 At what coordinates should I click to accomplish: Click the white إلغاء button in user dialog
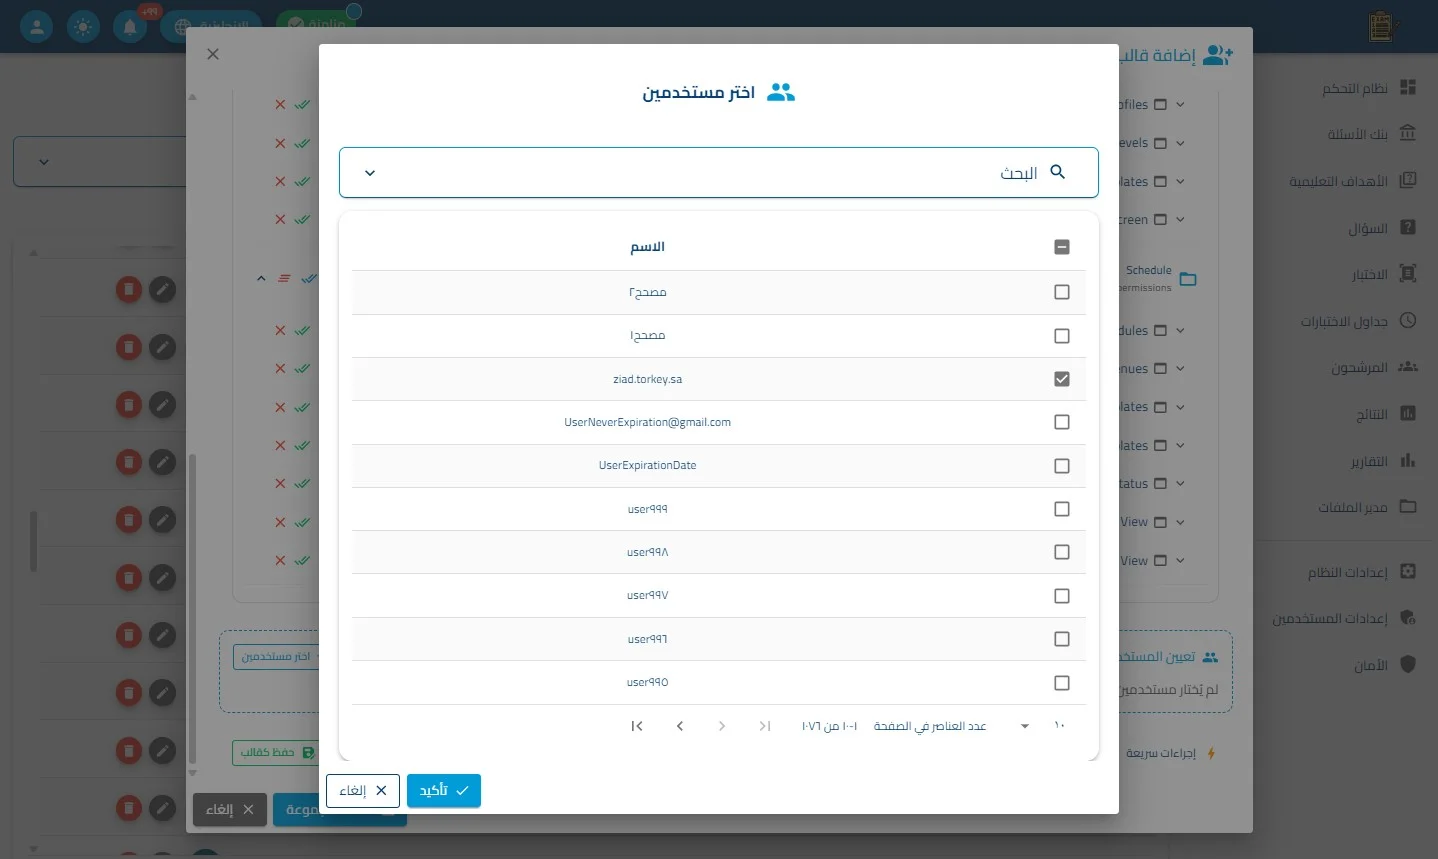[363, 791]
